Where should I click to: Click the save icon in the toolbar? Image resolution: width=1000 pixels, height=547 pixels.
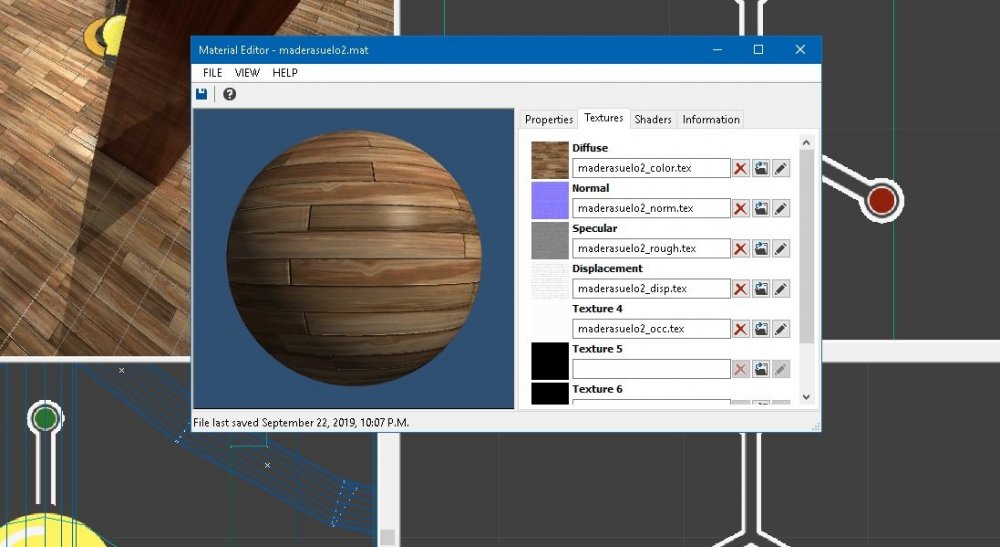point(201,94)
